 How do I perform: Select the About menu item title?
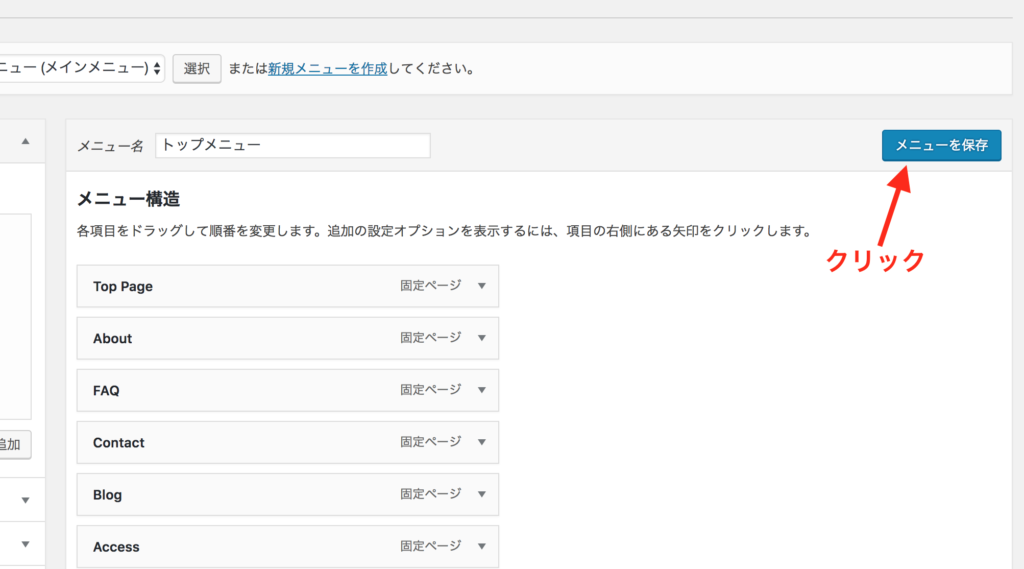click(112, 338)
